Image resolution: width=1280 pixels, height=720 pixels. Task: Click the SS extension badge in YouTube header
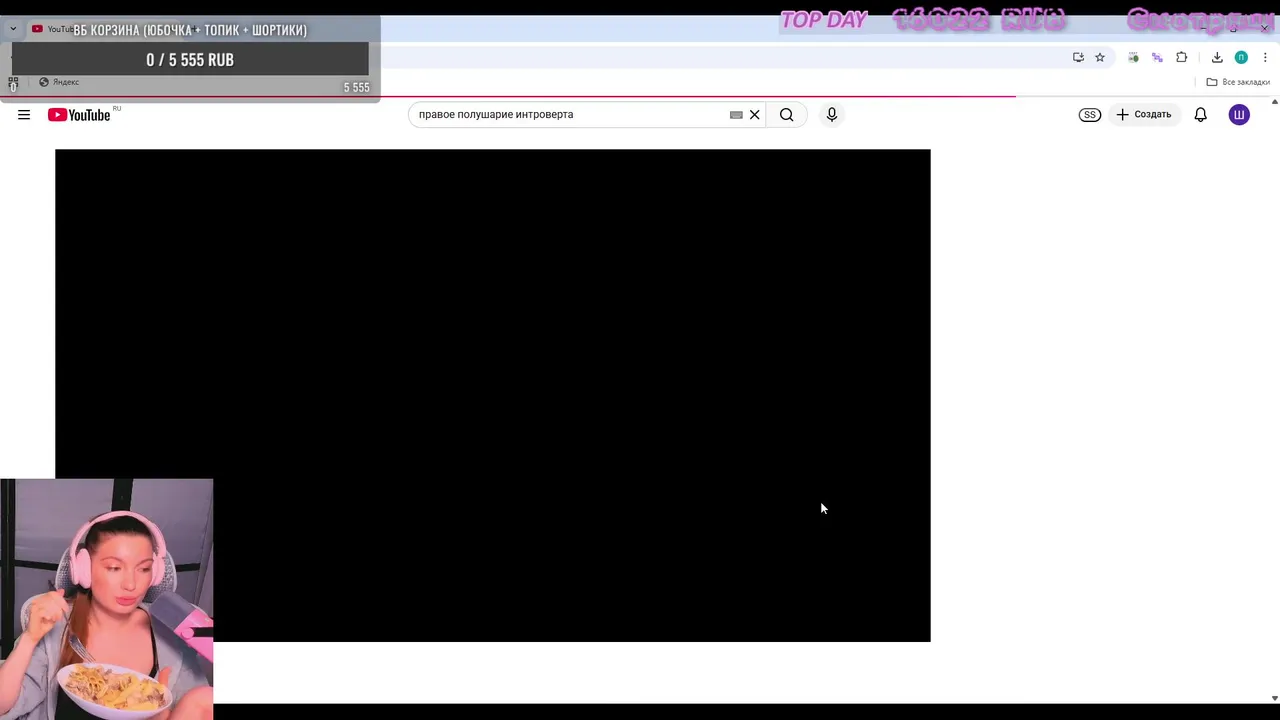pyautogui.click(x=1090, y=115)
